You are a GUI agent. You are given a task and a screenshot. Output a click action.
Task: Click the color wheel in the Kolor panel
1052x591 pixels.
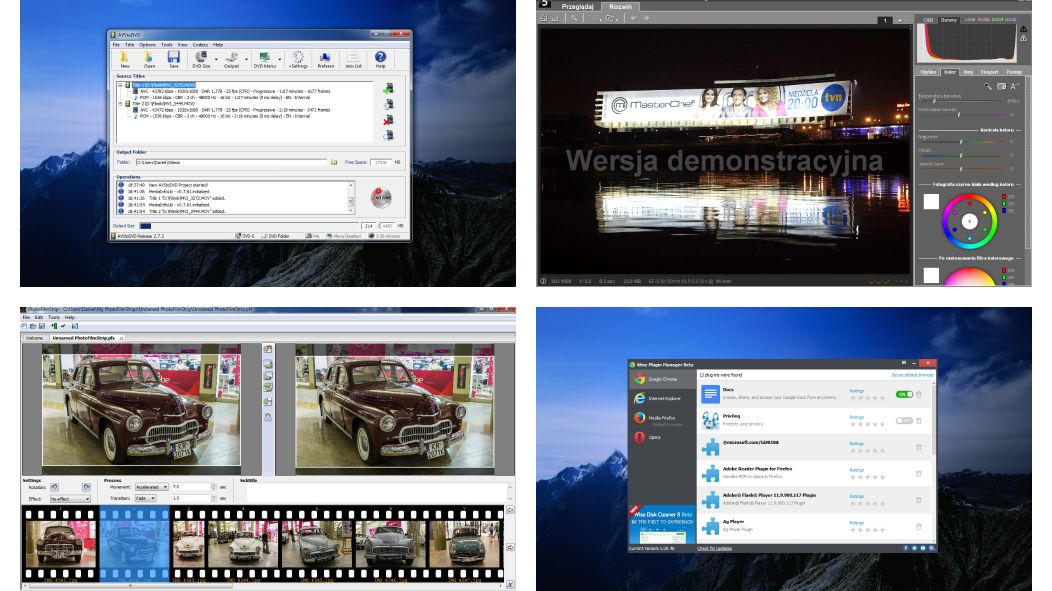pos(968,217)
